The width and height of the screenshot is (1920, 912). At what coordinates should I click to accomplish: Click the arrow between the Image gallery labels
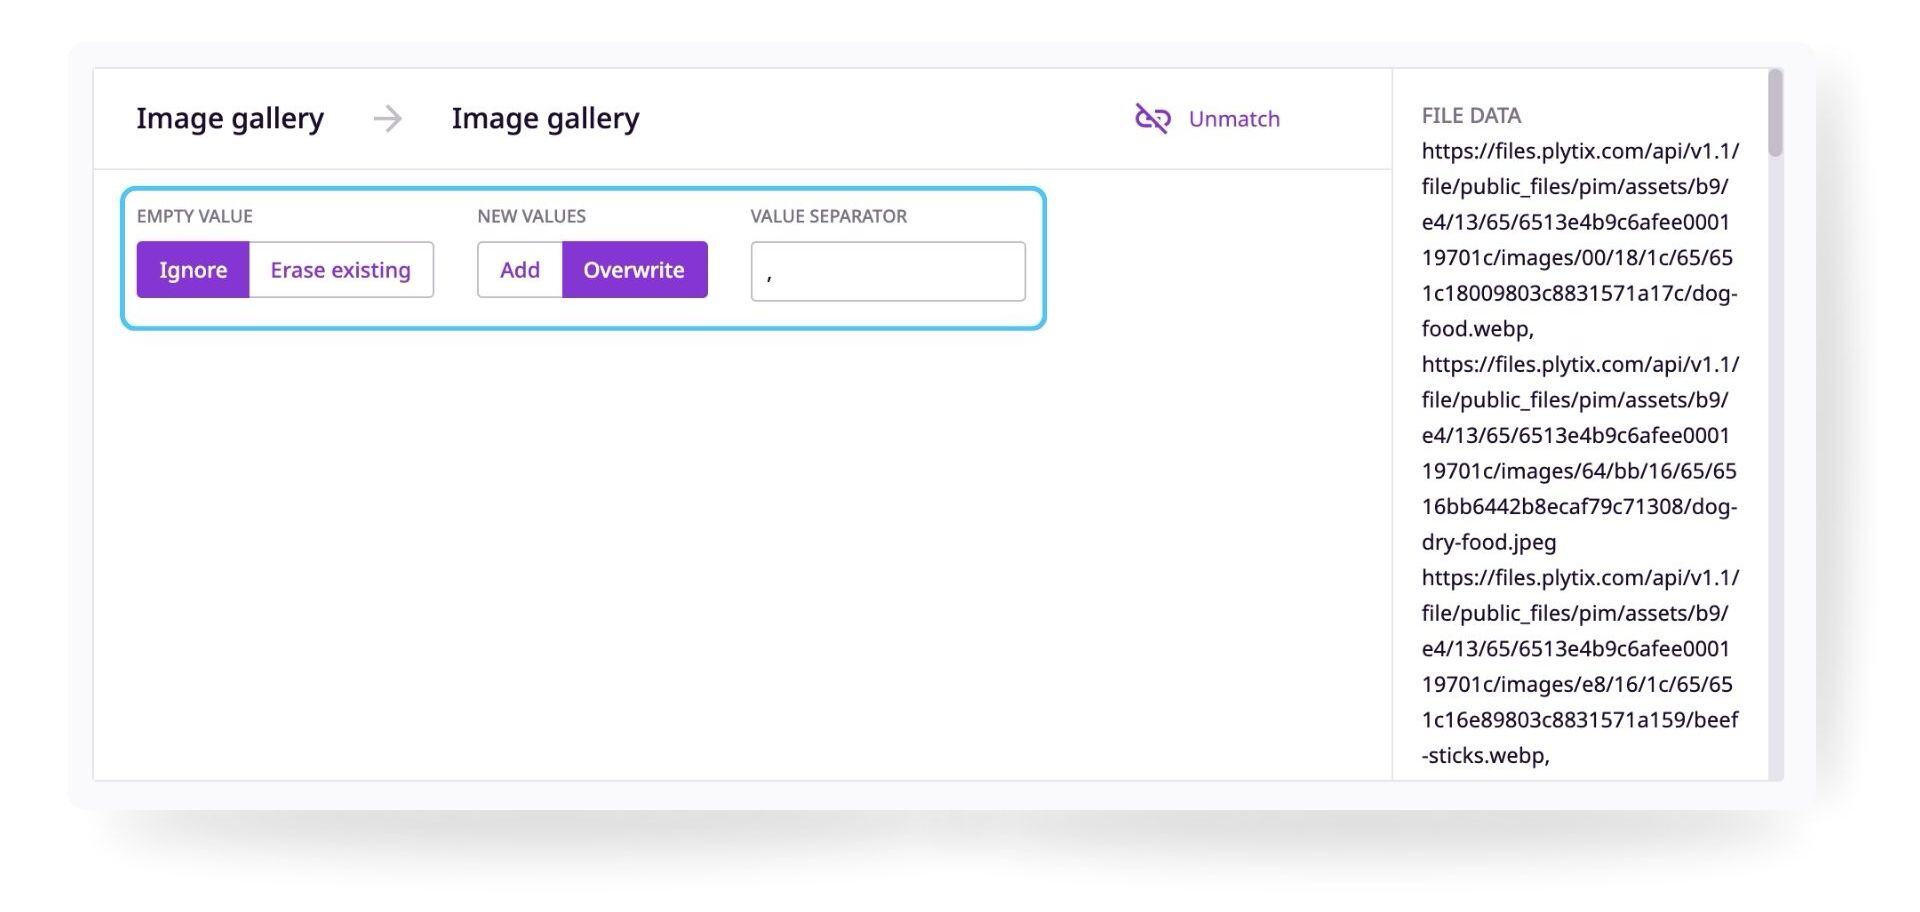388,119
